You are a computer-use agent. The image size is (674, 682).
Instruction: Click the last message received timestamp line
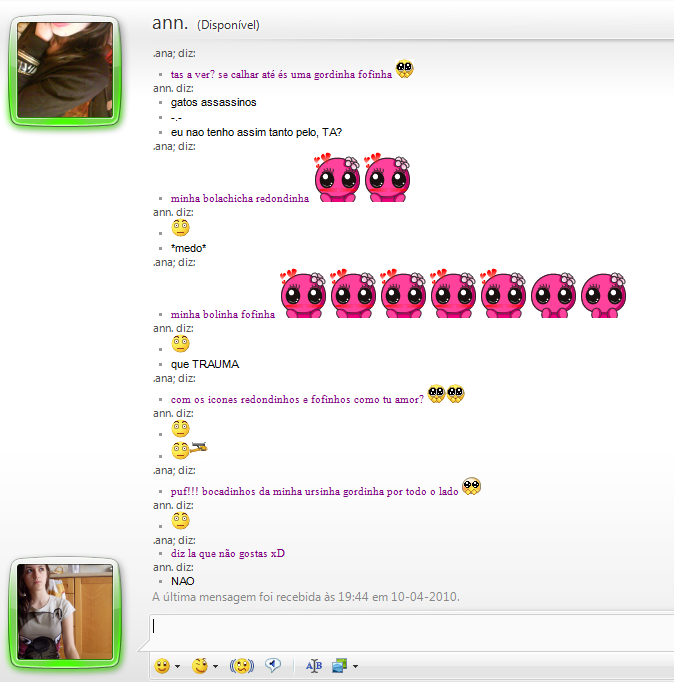click(x=306, y=597)
